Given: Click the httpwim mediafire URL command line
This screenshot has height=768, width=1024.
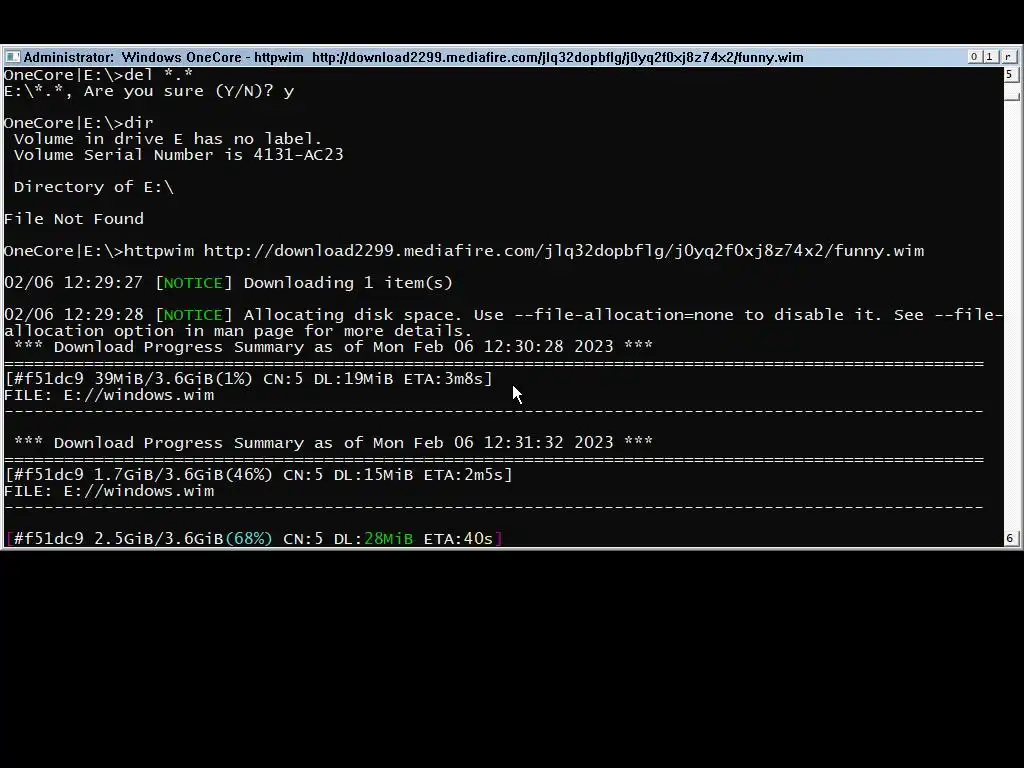Looking at the screenshot, I should click(x=464, y=251).
